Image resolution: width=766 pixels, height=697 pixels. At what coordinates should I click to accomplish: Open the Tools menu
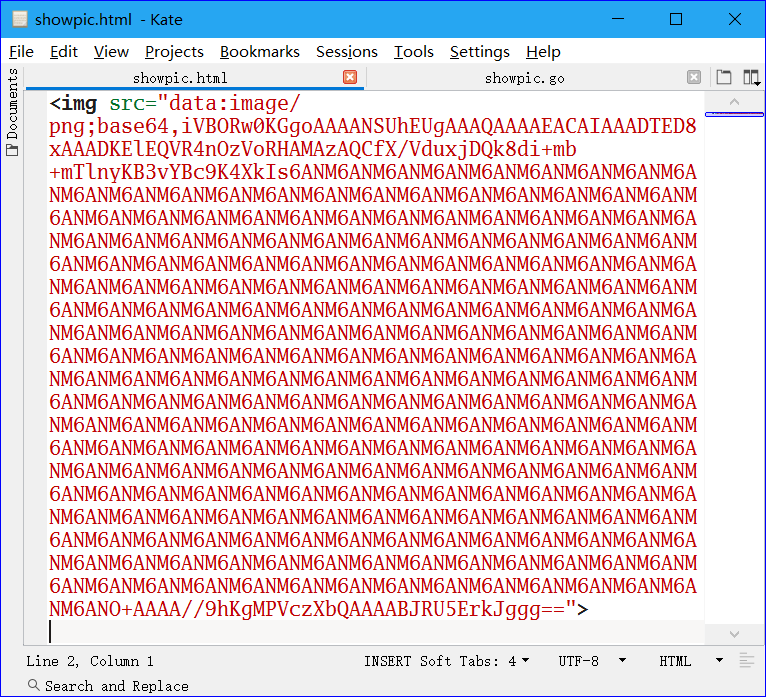(414, 51)
